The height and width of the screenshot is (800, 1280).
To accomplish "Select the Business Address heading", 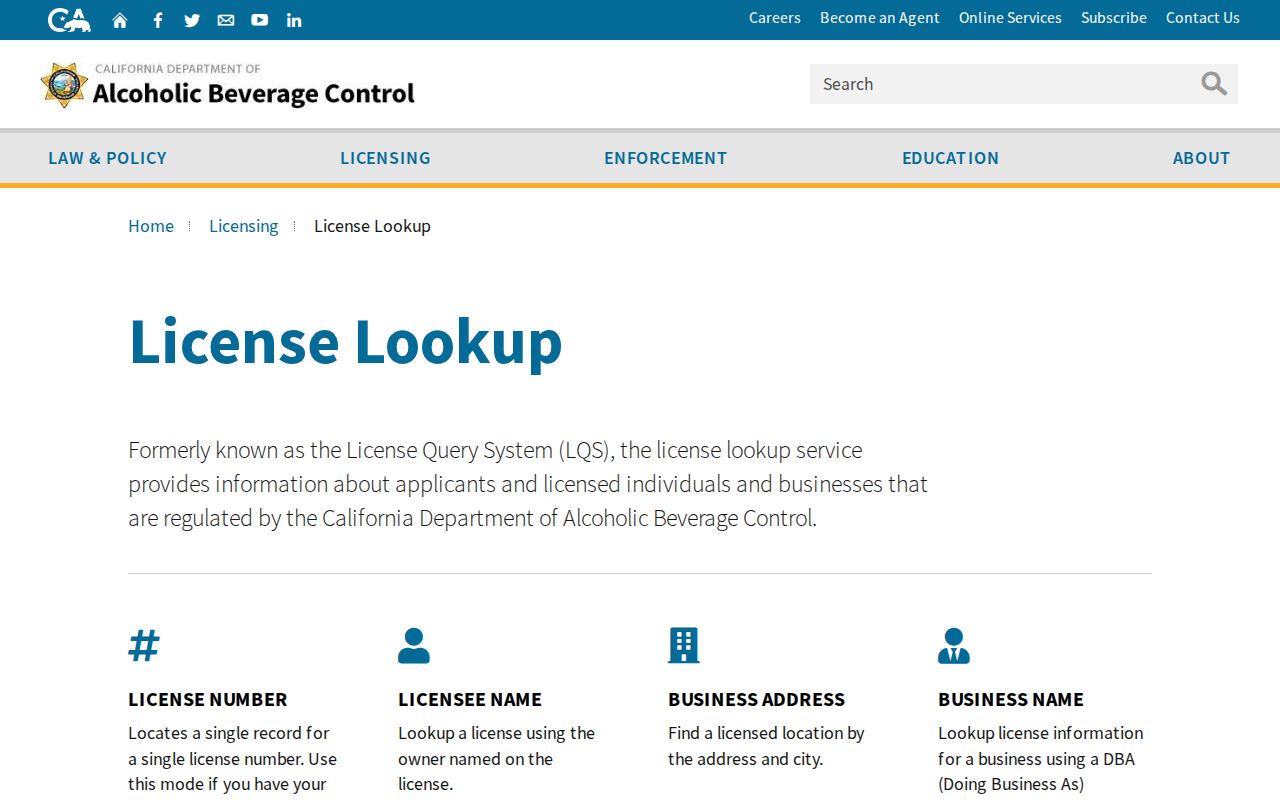I will (x=757, y=699).
